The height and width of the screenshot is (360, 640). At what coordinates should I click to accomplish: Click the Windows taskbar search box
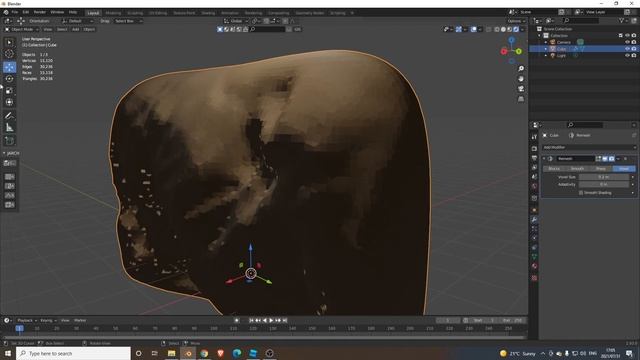tap(73, 353)
